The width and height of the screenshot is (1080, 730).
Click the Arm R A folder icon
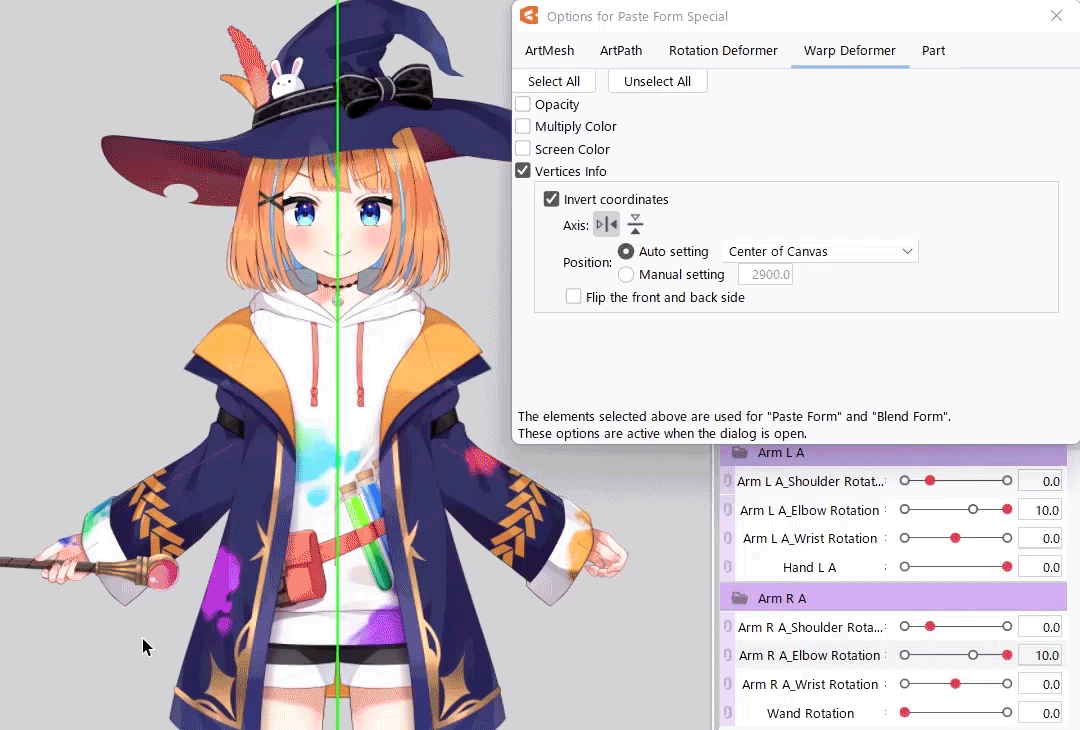(x=740, y=598)
